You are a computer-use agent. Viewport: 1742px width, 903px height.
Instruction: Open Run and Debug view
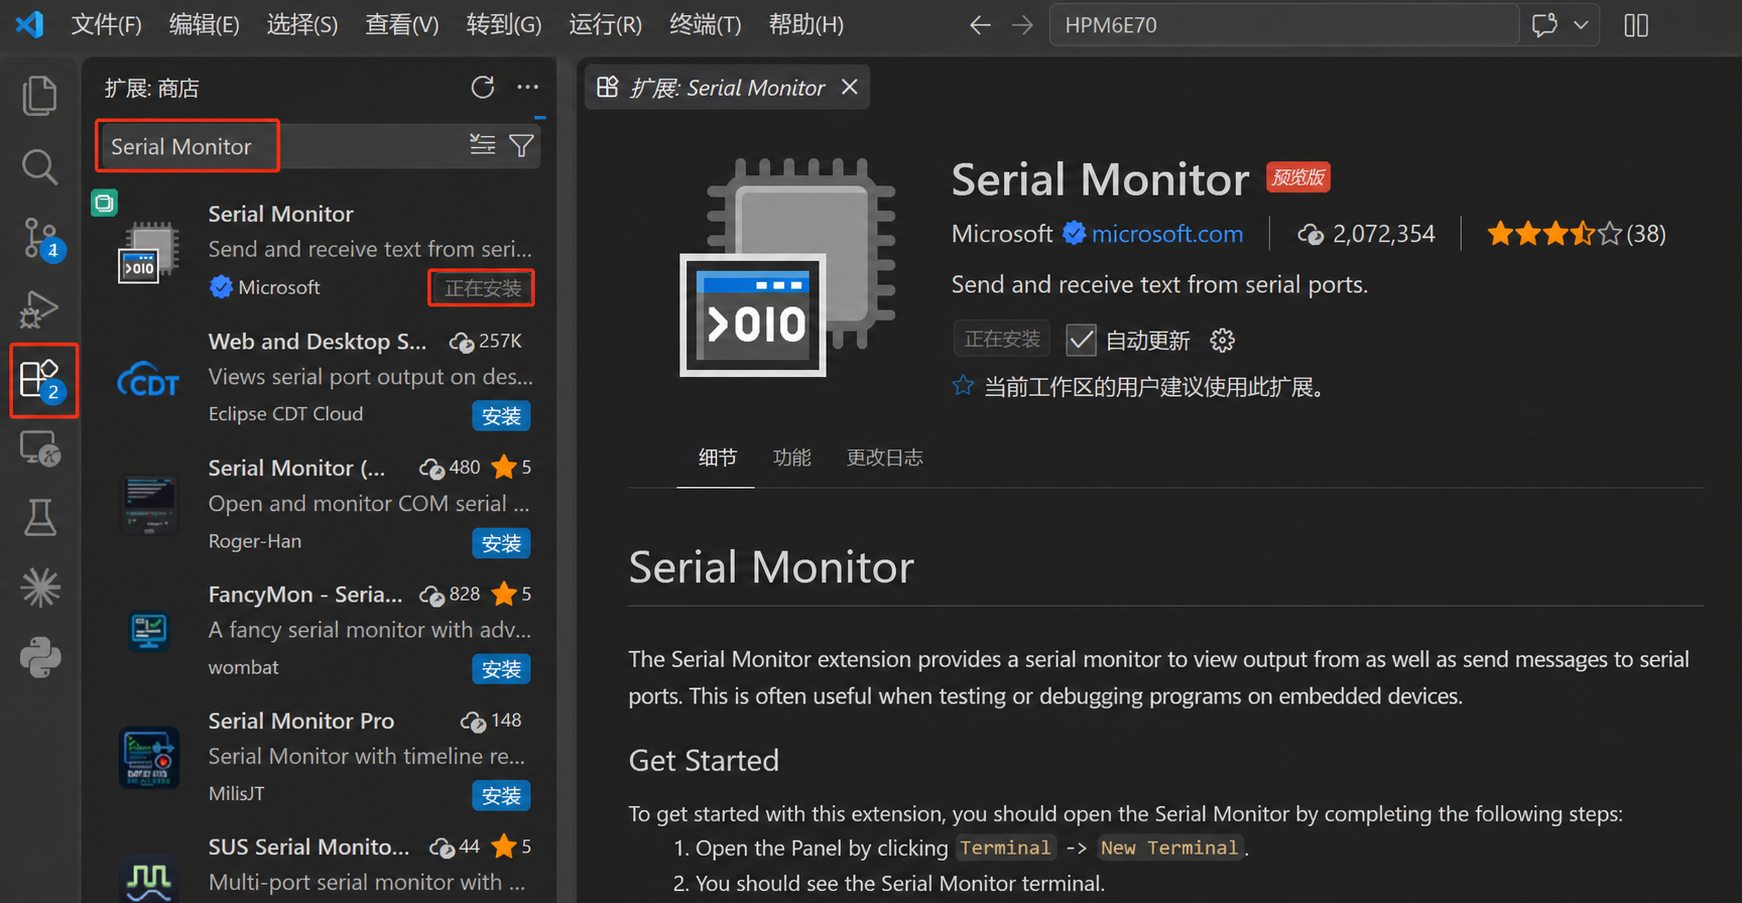click(40, 309)
